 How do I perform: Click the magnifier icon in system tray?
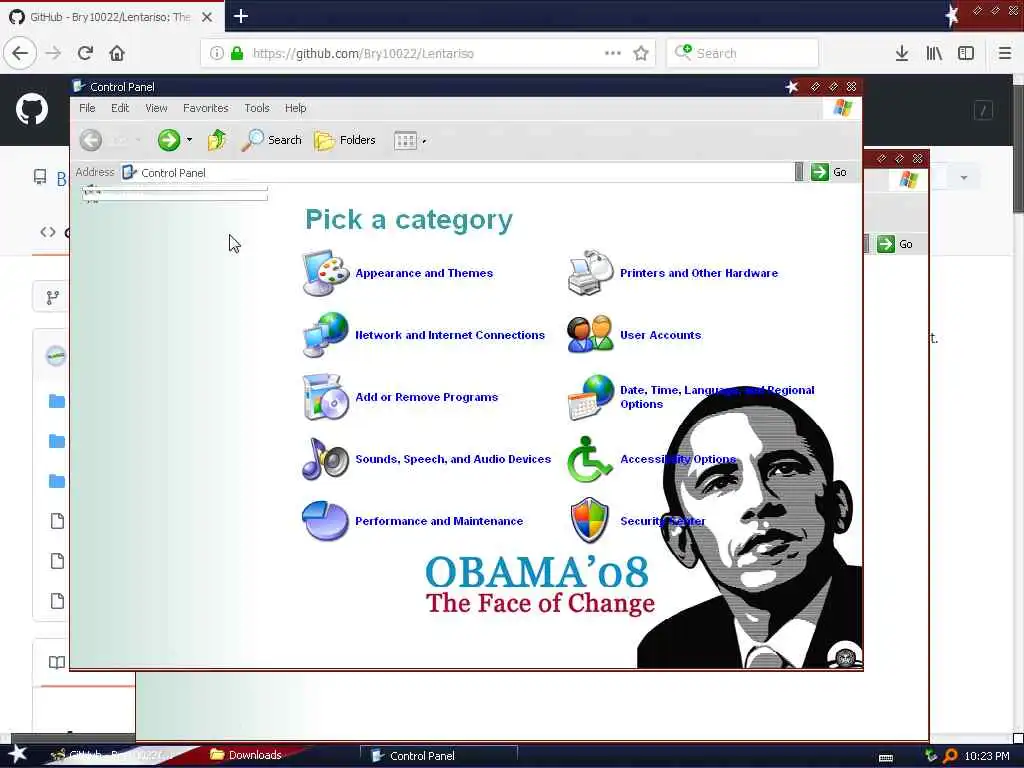click(x=950, y=756)
